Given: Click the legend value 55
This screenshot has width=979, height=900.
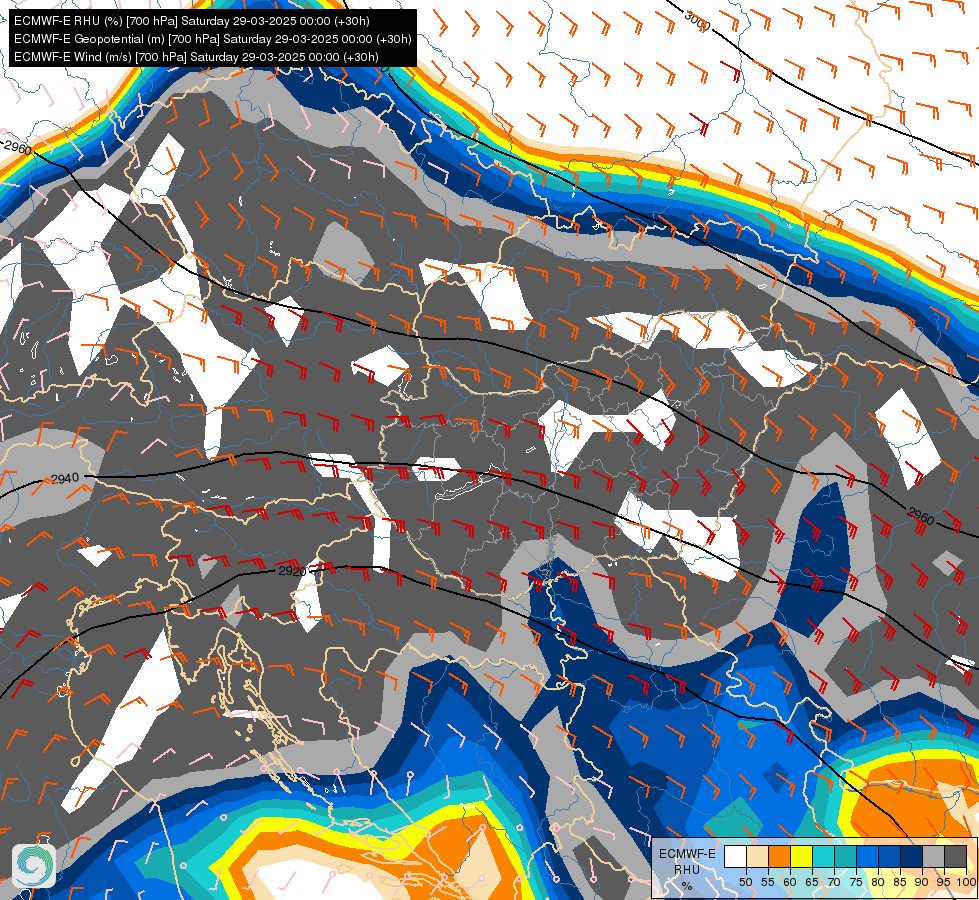Looking at the screenshot, I should click(768, 882).
